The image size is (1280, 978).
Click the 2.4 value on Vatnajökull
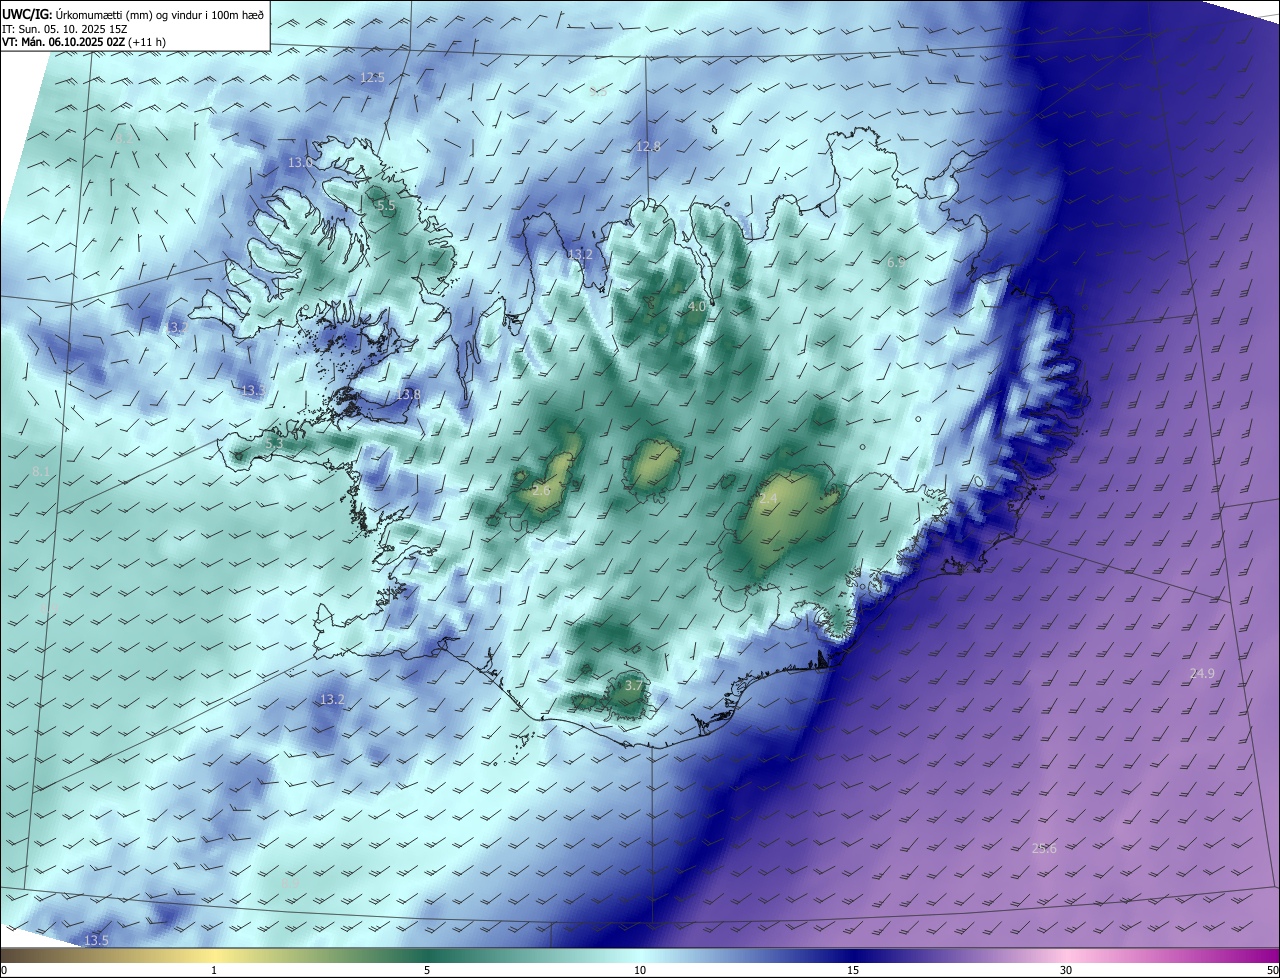pos(768,498)
